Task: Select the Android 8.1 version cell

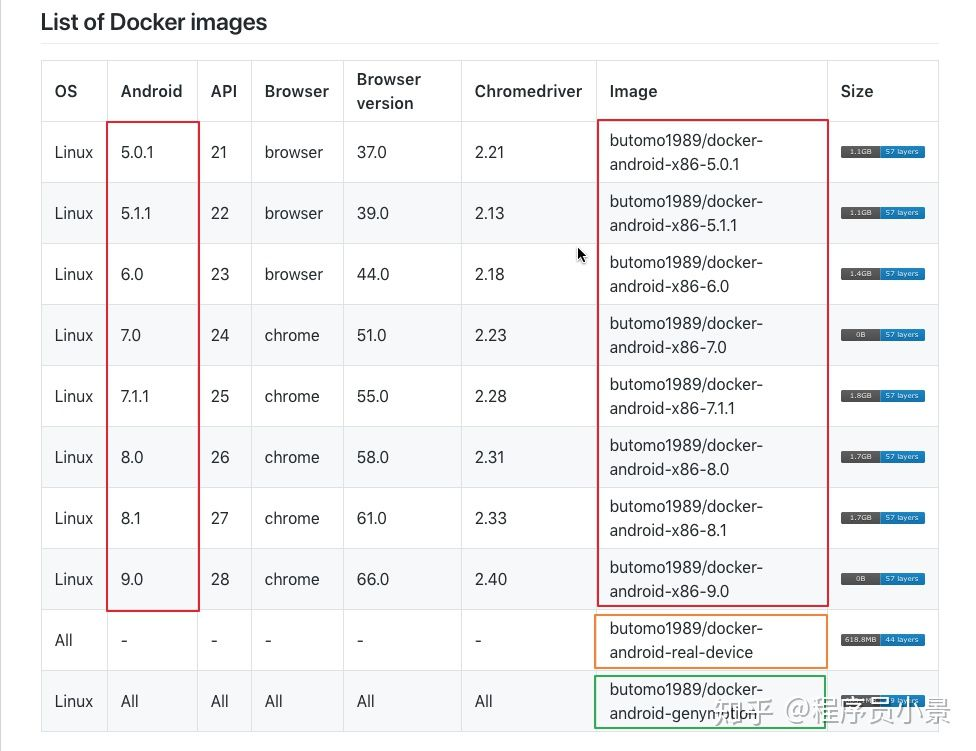Action: pyautogui.click(x=131, y=518)
